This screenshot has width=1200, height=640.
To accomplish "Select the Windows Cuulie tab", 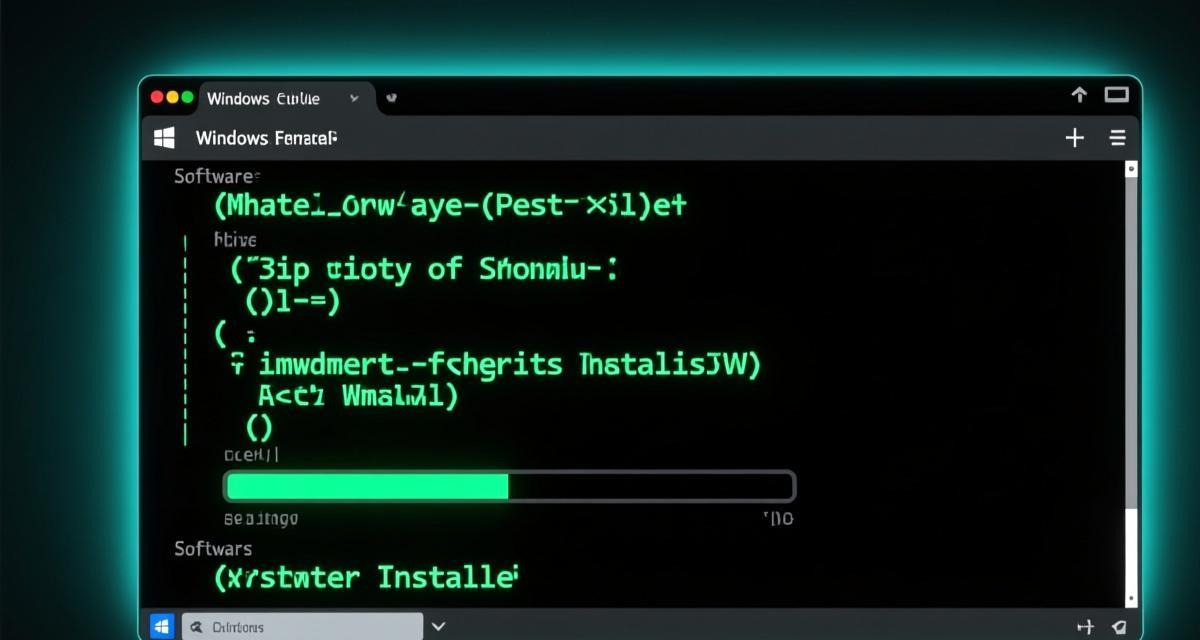I will pos(263,98).
